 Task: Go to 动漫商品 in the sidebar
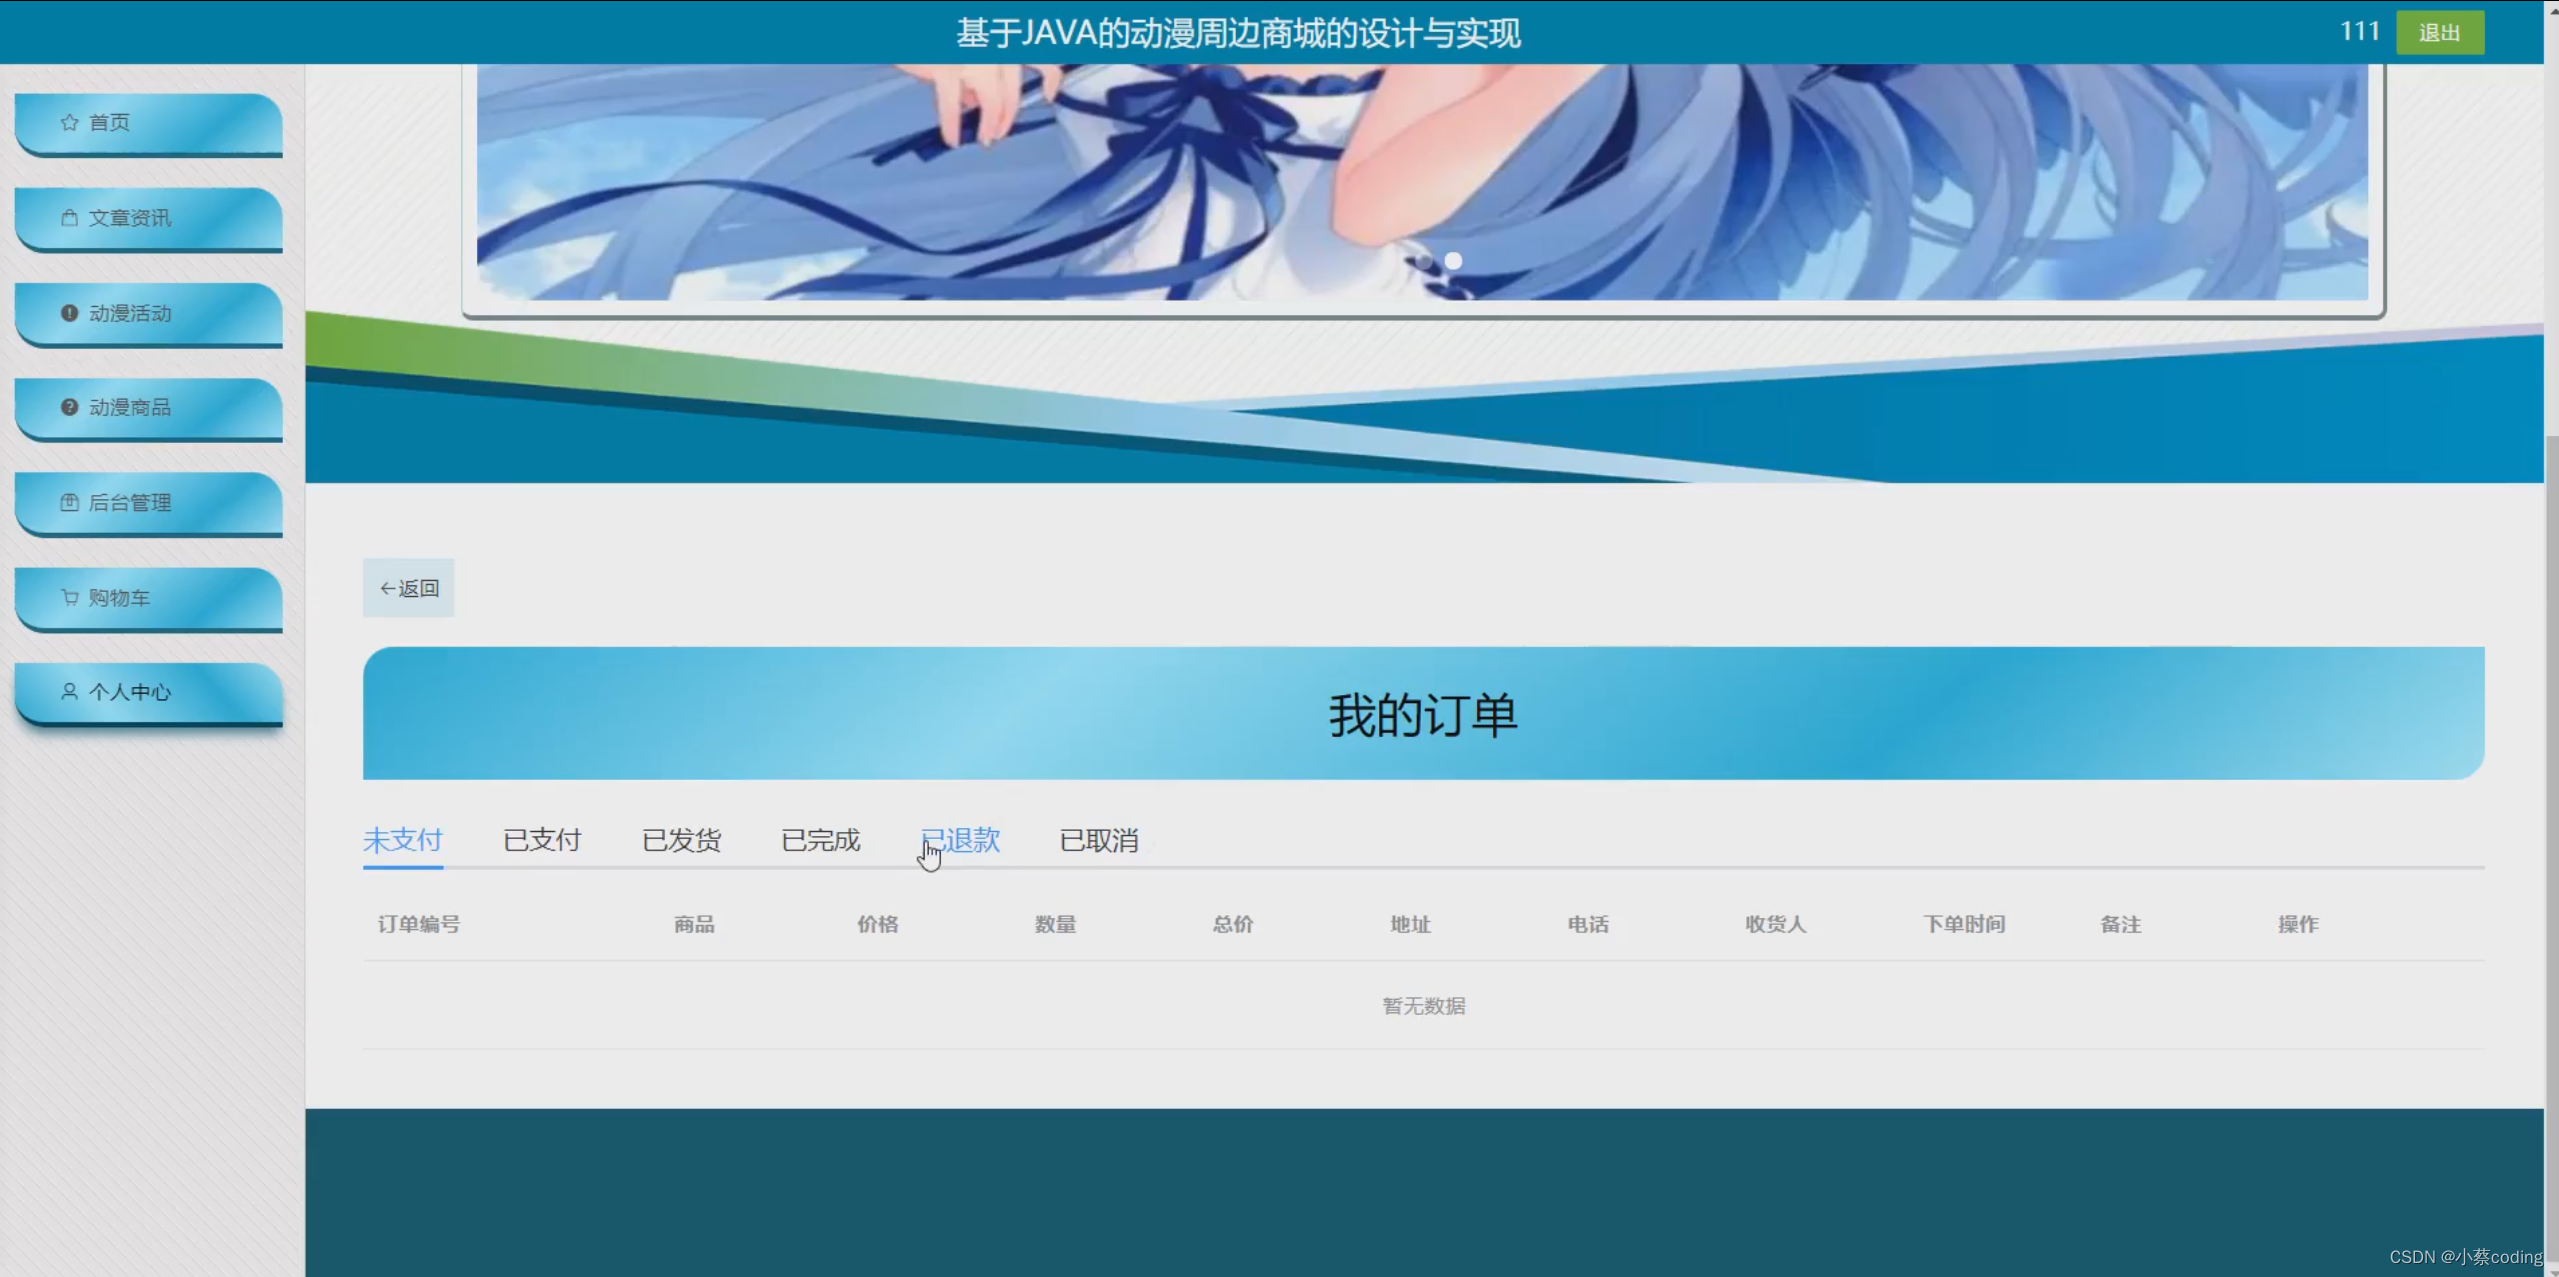point(149,409)
